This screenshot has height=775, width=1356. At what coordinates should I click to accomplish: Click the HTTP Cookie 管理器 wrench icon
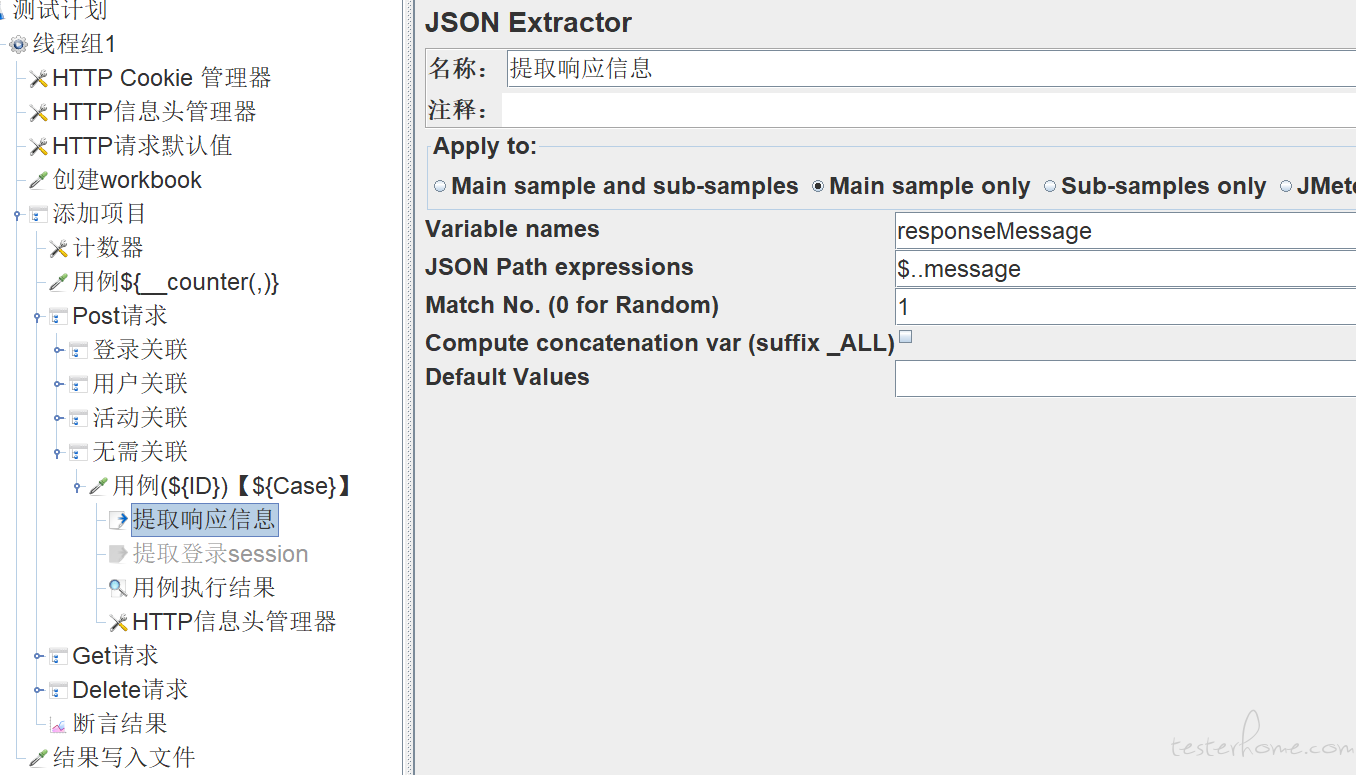(39, 79)
